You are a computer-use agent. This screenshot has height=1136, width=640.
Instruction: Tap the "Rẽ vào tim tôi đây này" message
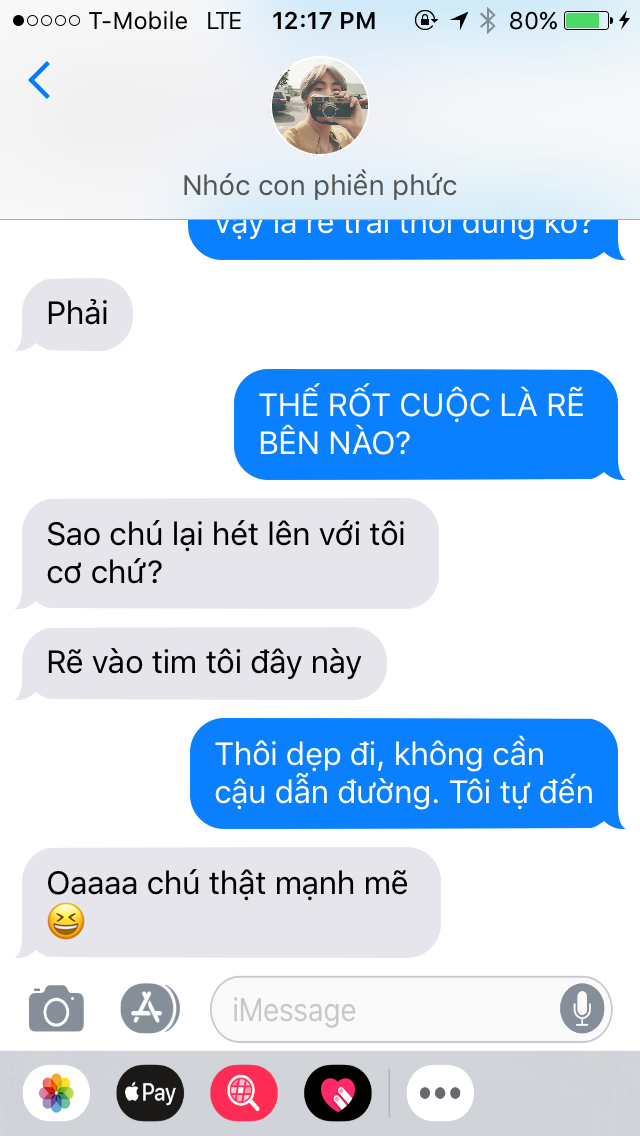click(x=201, y=664)
